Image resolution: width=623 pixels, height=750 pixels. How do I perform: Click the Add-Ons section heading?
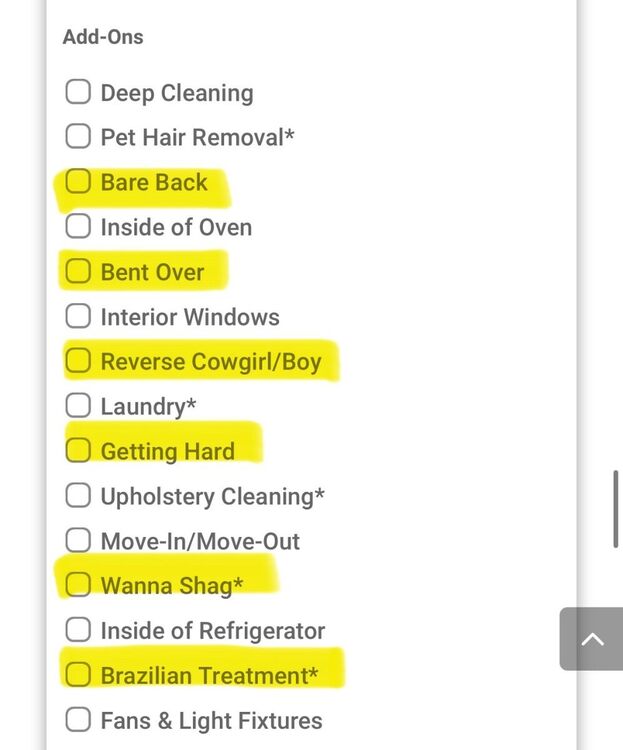coord(103,37)
